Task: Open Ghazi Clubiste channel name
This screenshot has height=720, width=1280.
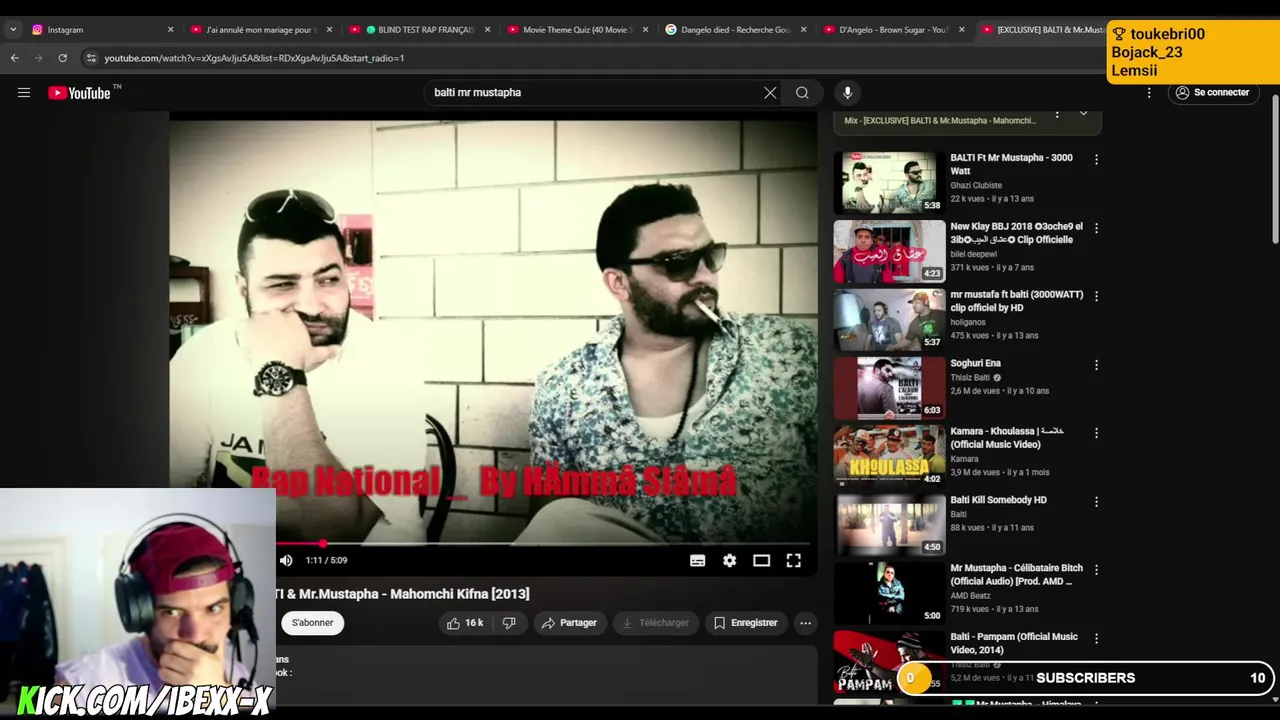Action: coord(976,186)
